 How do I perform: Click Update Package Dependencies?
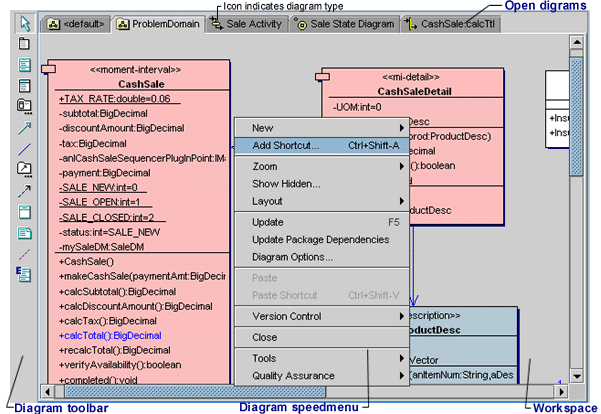pos(320,239)
